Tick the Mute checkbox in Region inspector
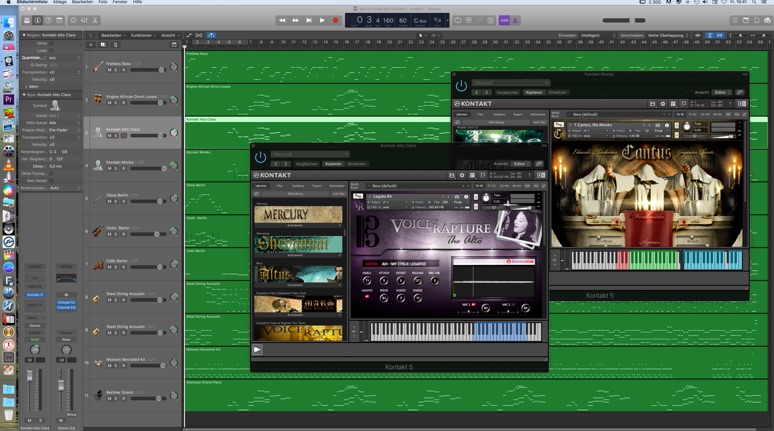The image size is (774, 431). (51, 43)
